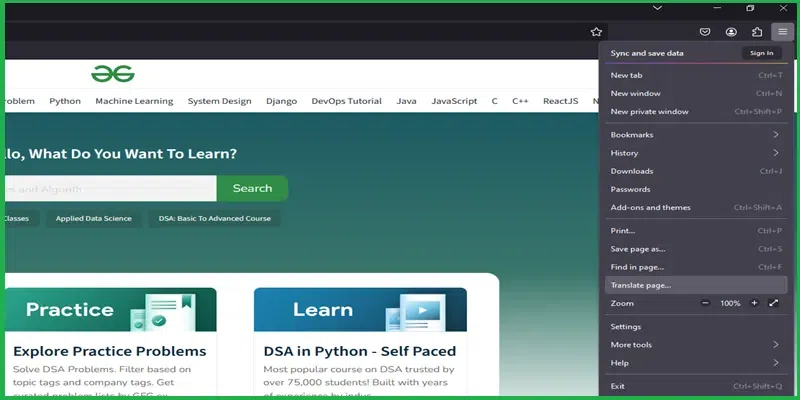
Task: Expand More tools submenu
Action: (696, 345)
